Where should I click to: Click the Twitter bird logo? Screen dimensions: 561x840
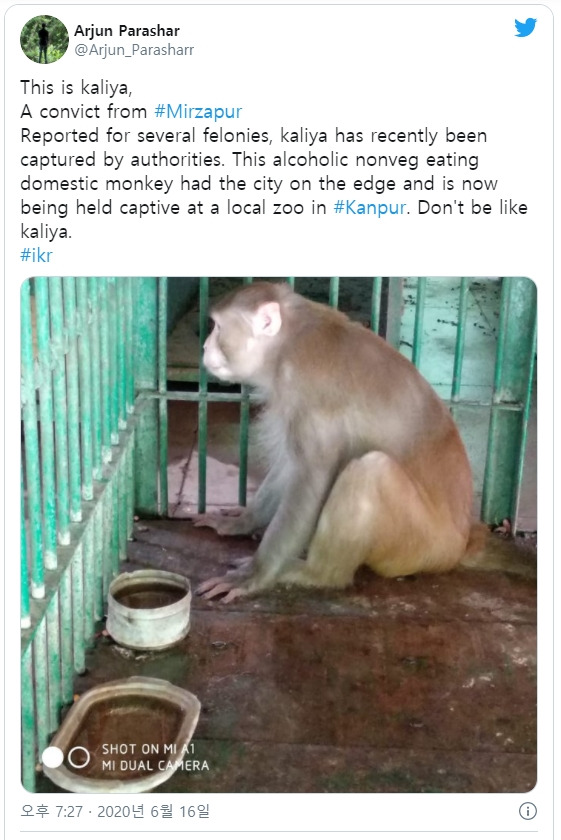(x=525, y=27)
